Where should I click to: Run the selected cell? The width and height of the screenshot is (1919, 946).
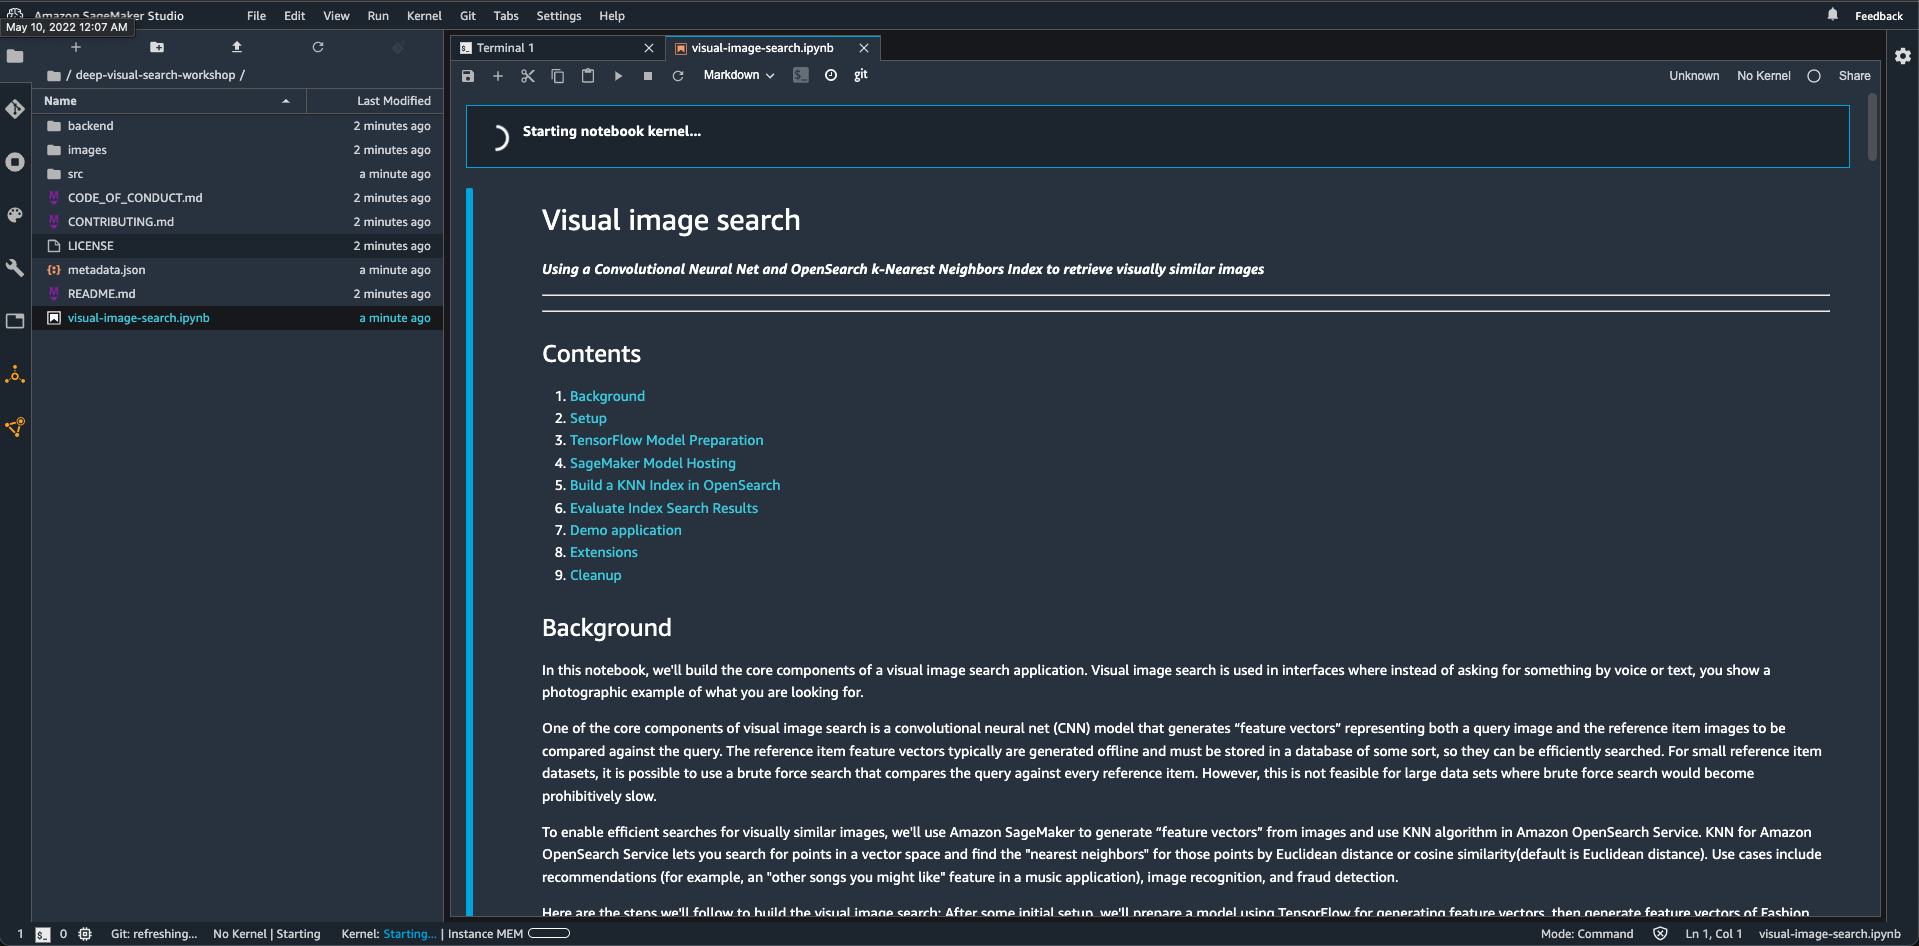click(618, 76)
